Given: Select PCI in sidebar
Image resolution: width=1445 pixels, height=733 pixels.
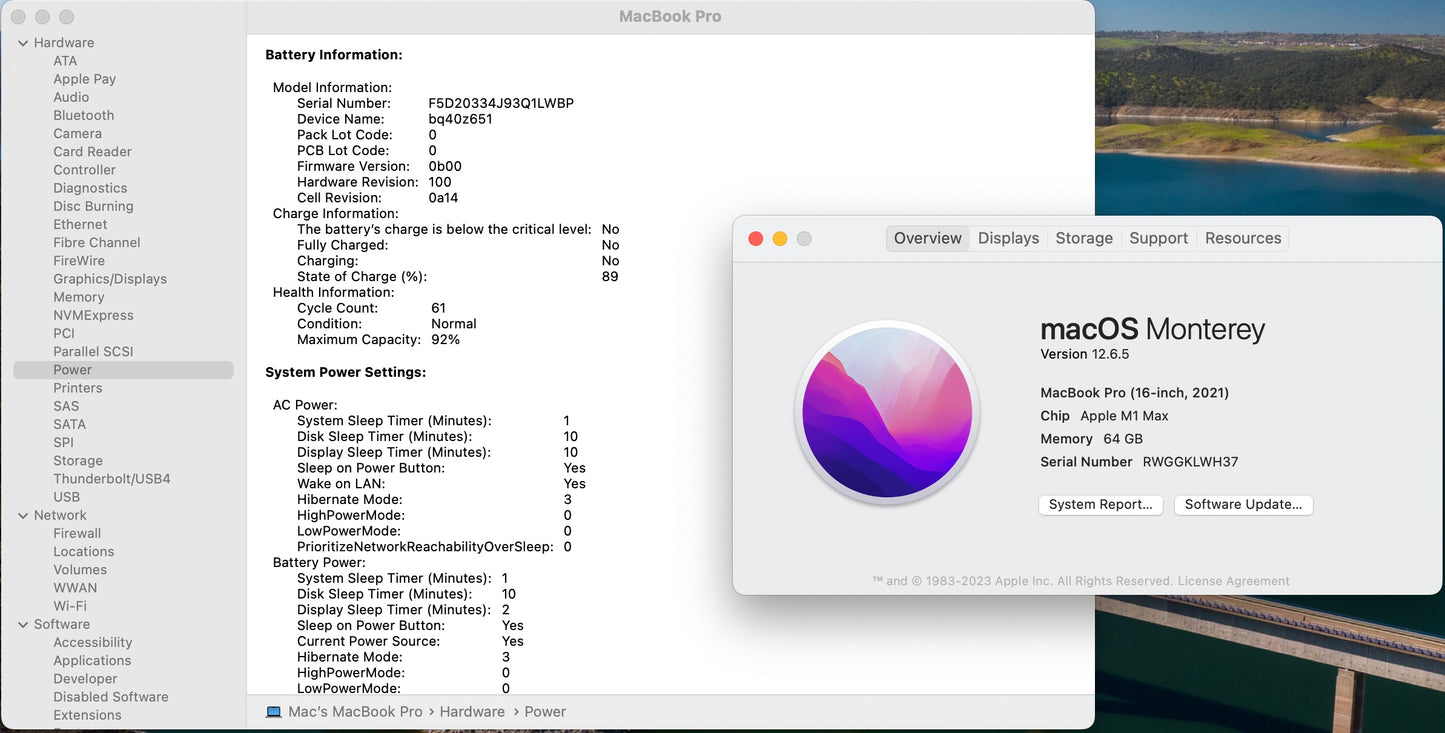Looking at the screenshot, I should pos(64,334).
